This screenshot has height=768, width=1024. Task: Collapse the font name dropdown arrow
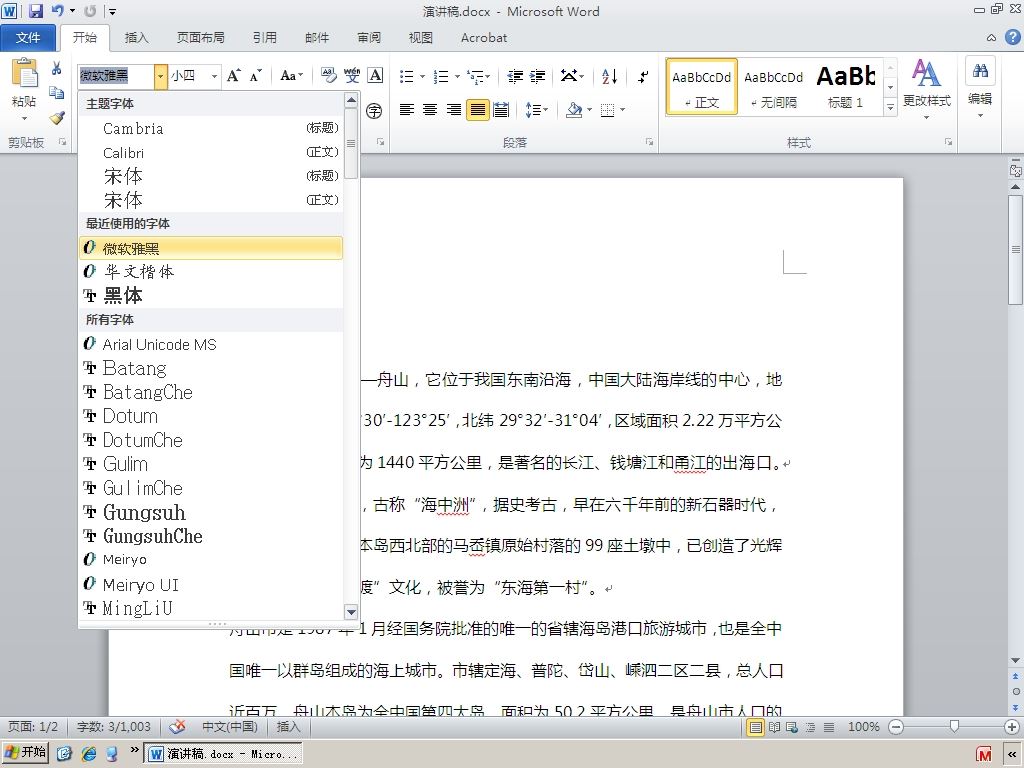(x=161, y=76)
